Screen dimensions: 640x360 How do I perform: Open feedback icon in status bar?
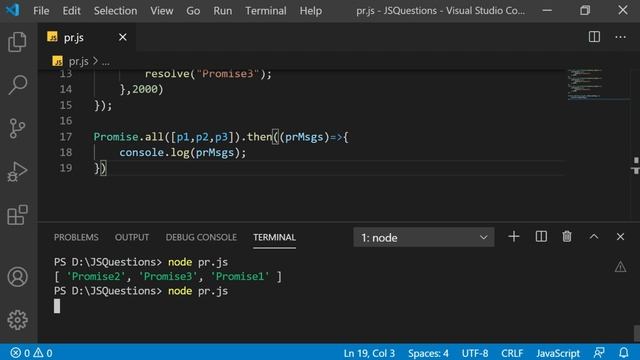click(x=599, y=353)
